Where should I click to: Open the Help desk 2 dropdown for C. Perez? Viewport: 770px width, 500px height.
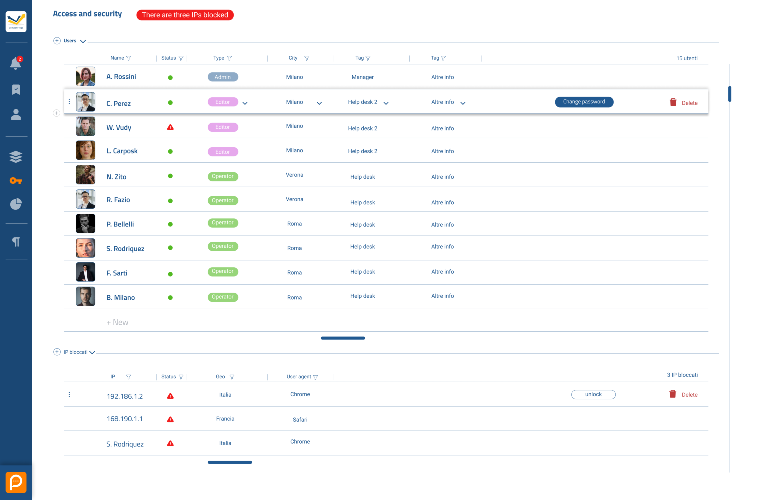[386, 103]
